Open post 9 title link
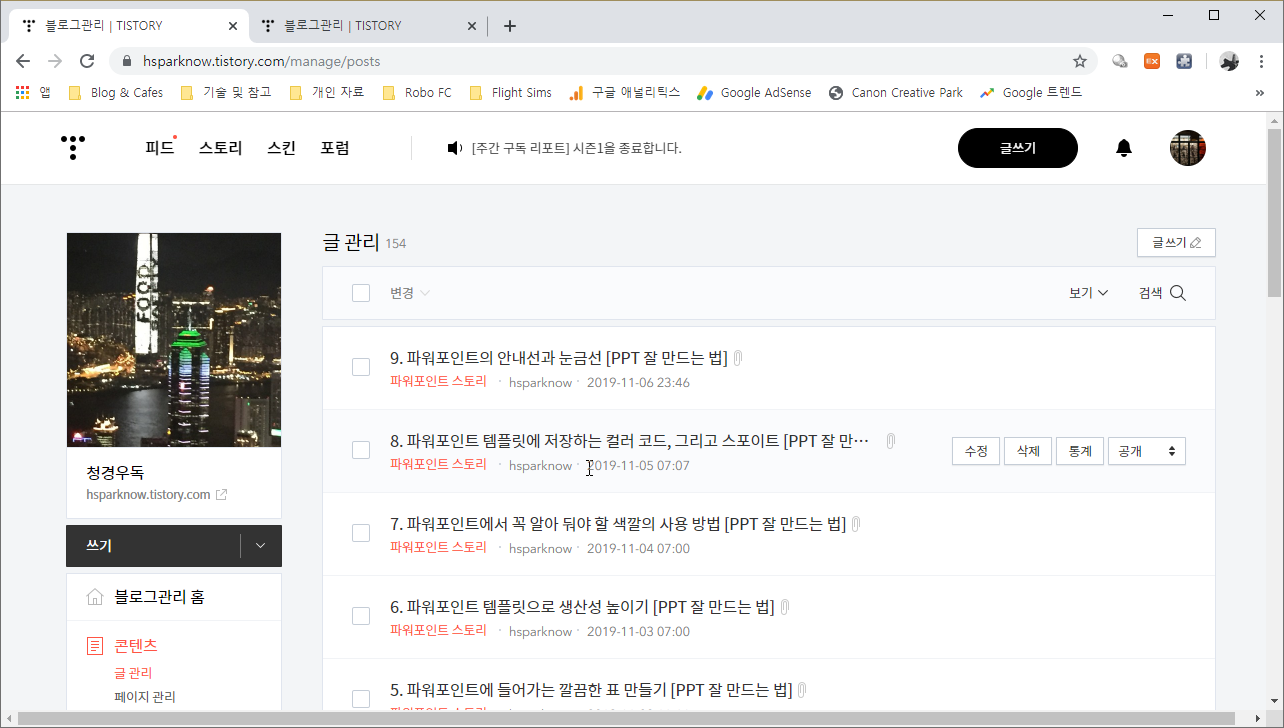This screenshot has height=728, width=1284. click(x=558, y=358)
